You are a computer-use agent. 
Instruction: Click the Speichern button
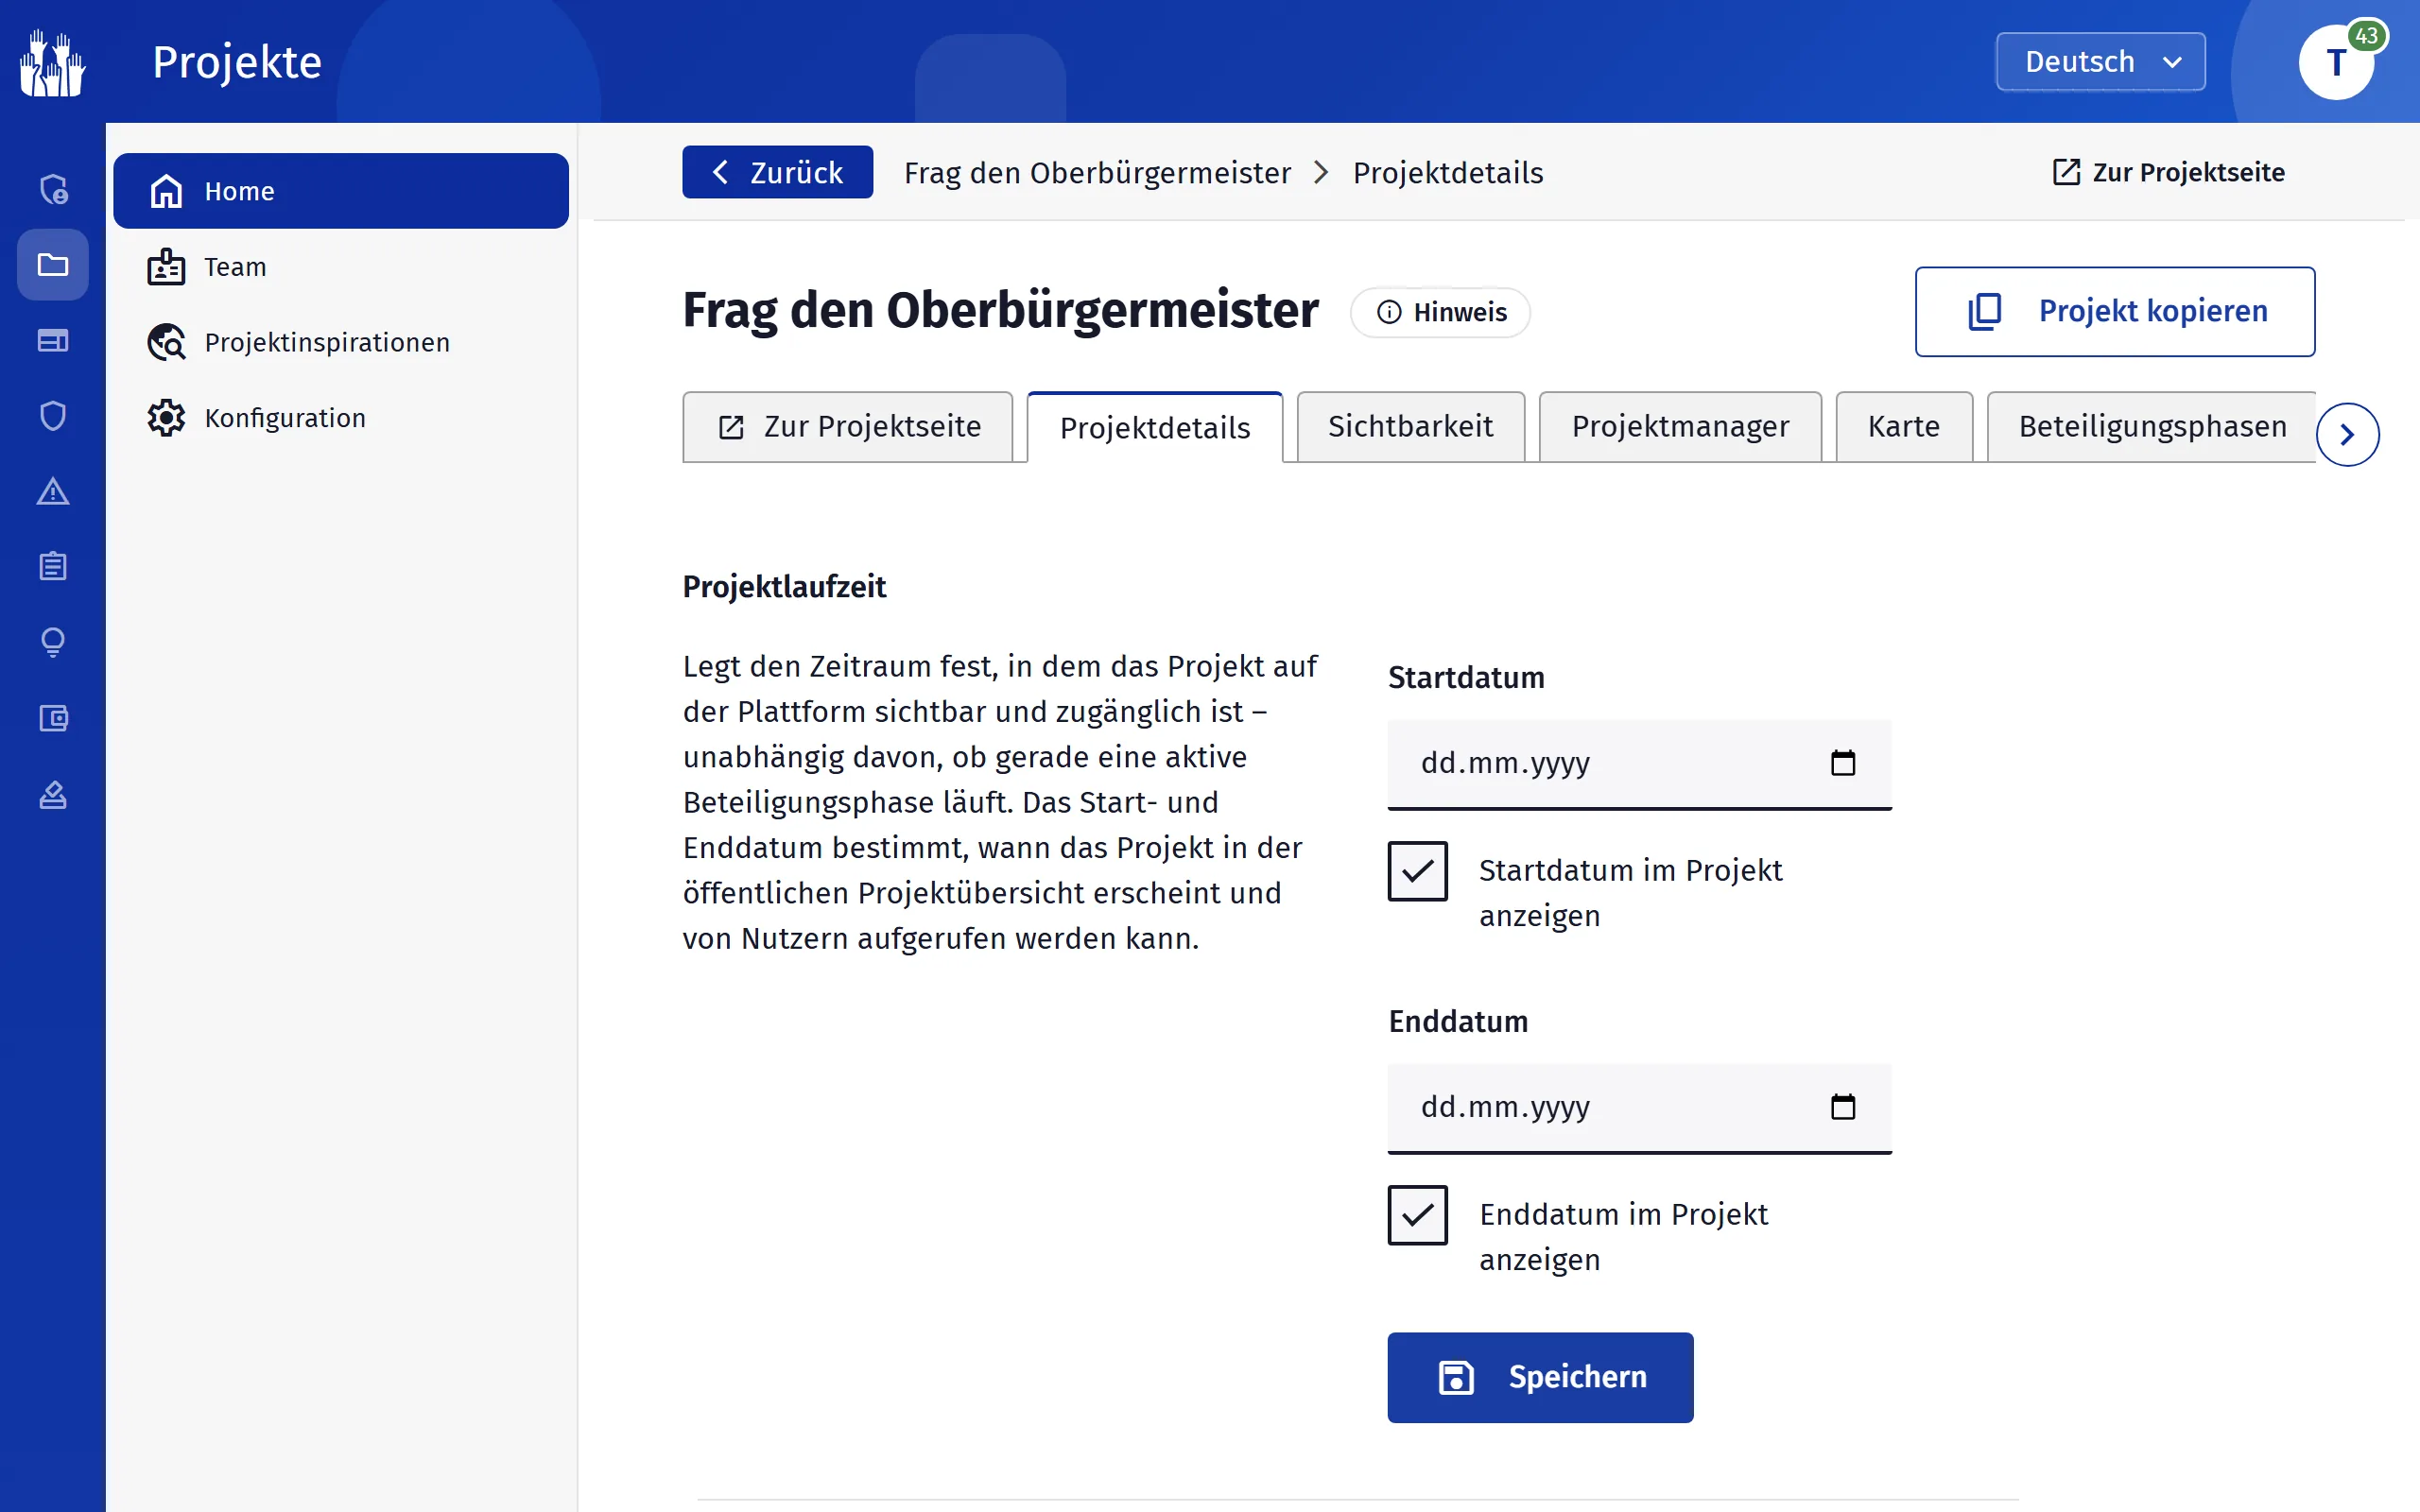click(x=1540, y=1377)
